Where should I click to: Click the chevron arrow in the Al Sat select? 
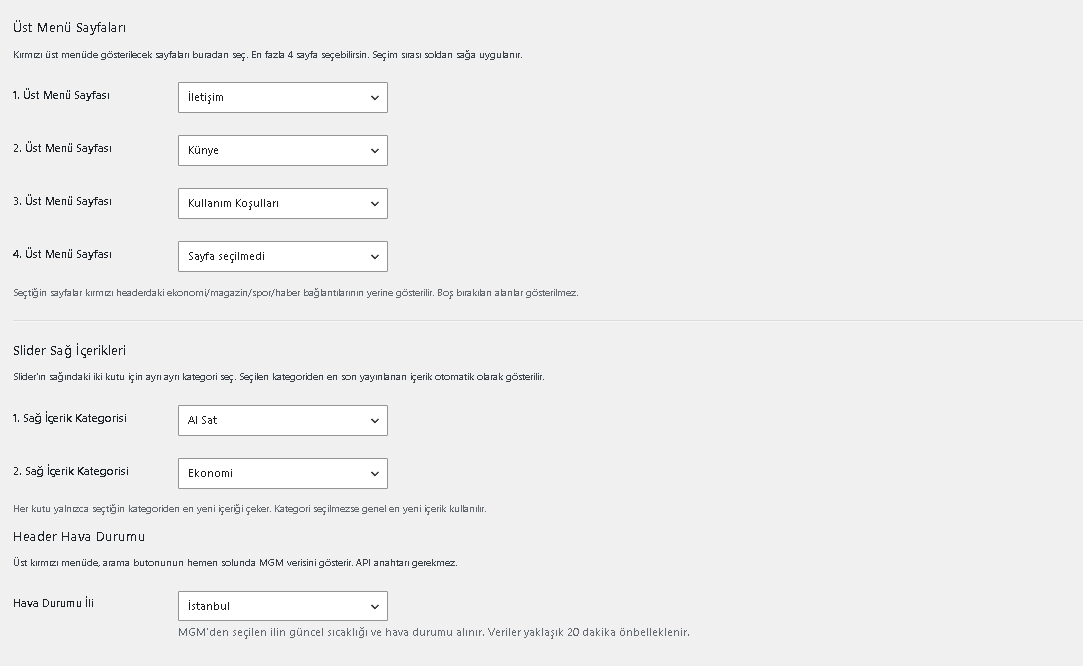(374, 421)
